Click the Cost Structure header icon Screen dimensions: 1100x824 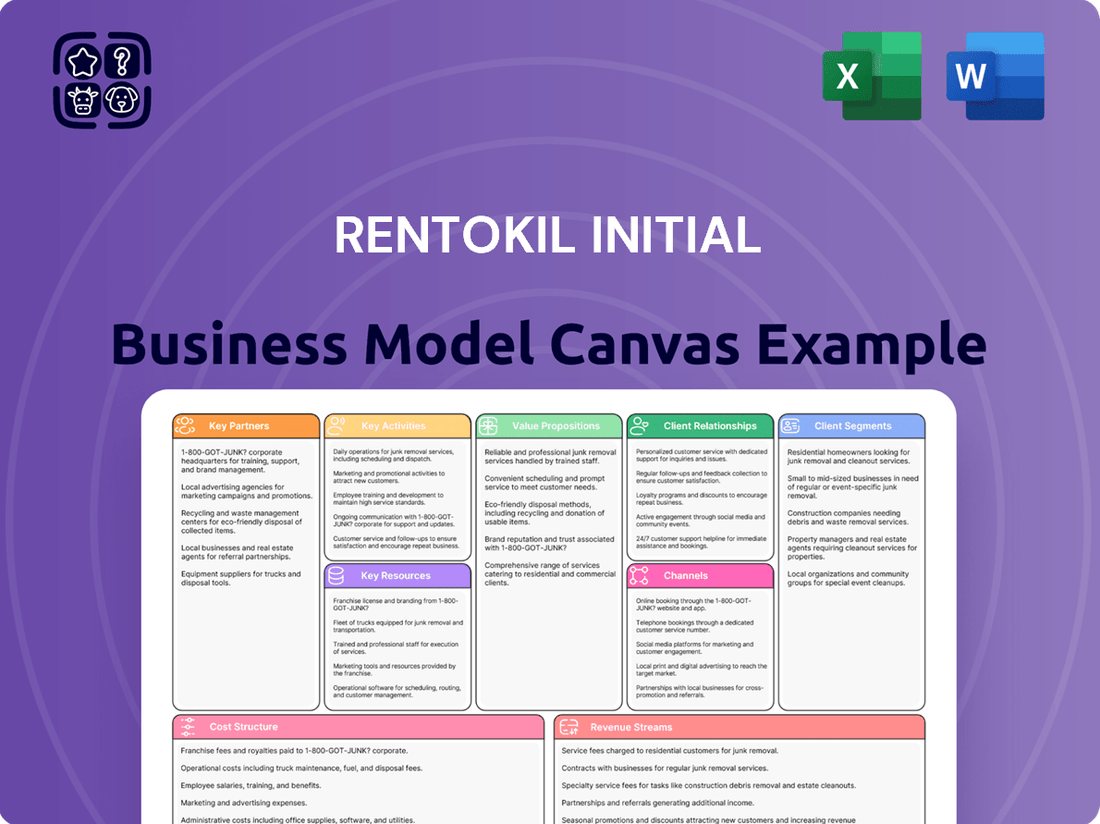(185, 727)
